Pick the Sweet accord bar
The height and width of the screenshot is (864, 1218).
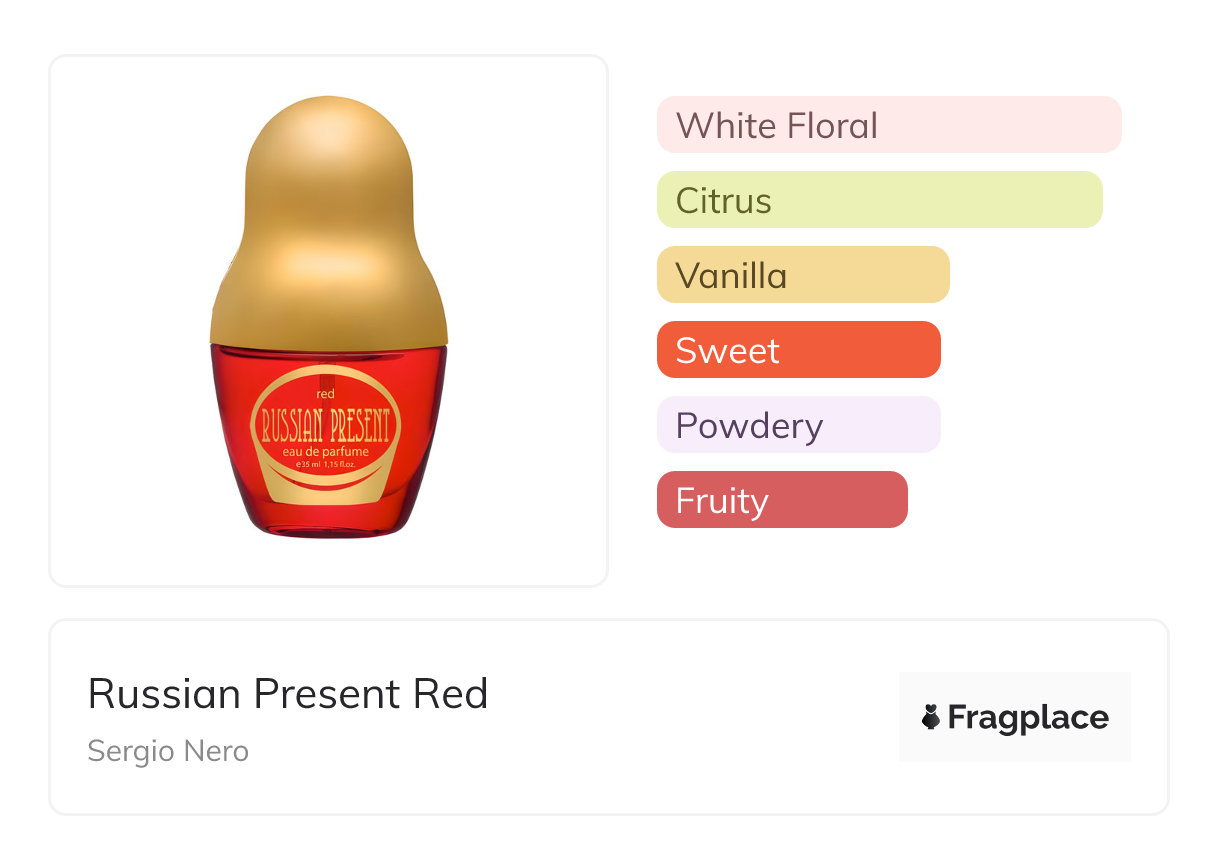point(798,350)
